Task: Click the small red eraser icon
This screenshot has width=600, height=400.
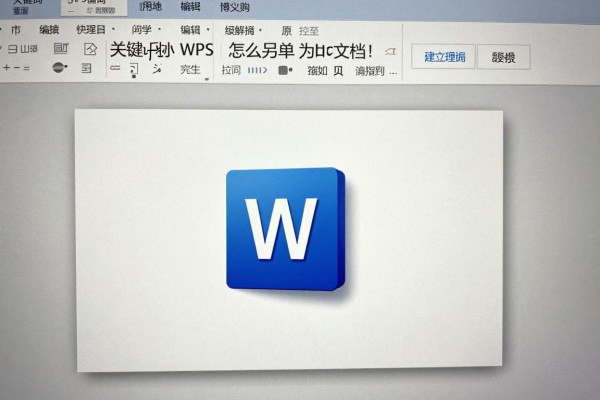Action: (x=391, y=51)
